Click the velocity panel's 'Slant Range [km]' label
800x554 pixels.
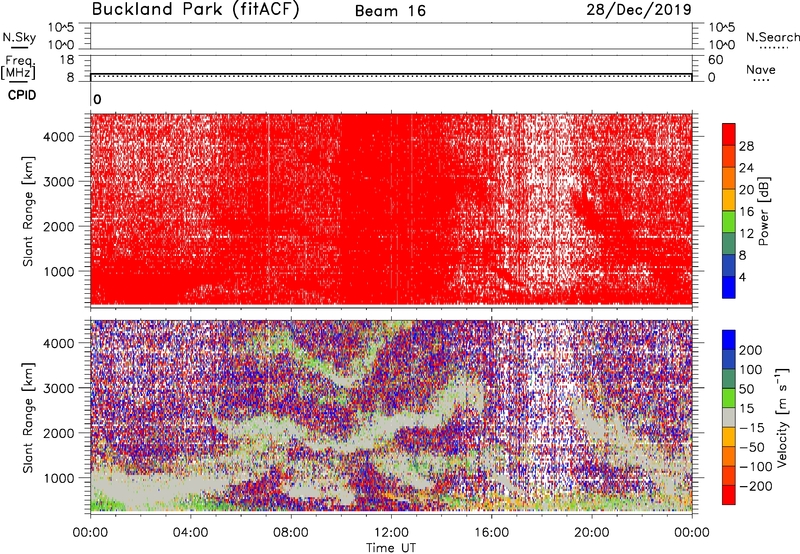coord(29,417)
